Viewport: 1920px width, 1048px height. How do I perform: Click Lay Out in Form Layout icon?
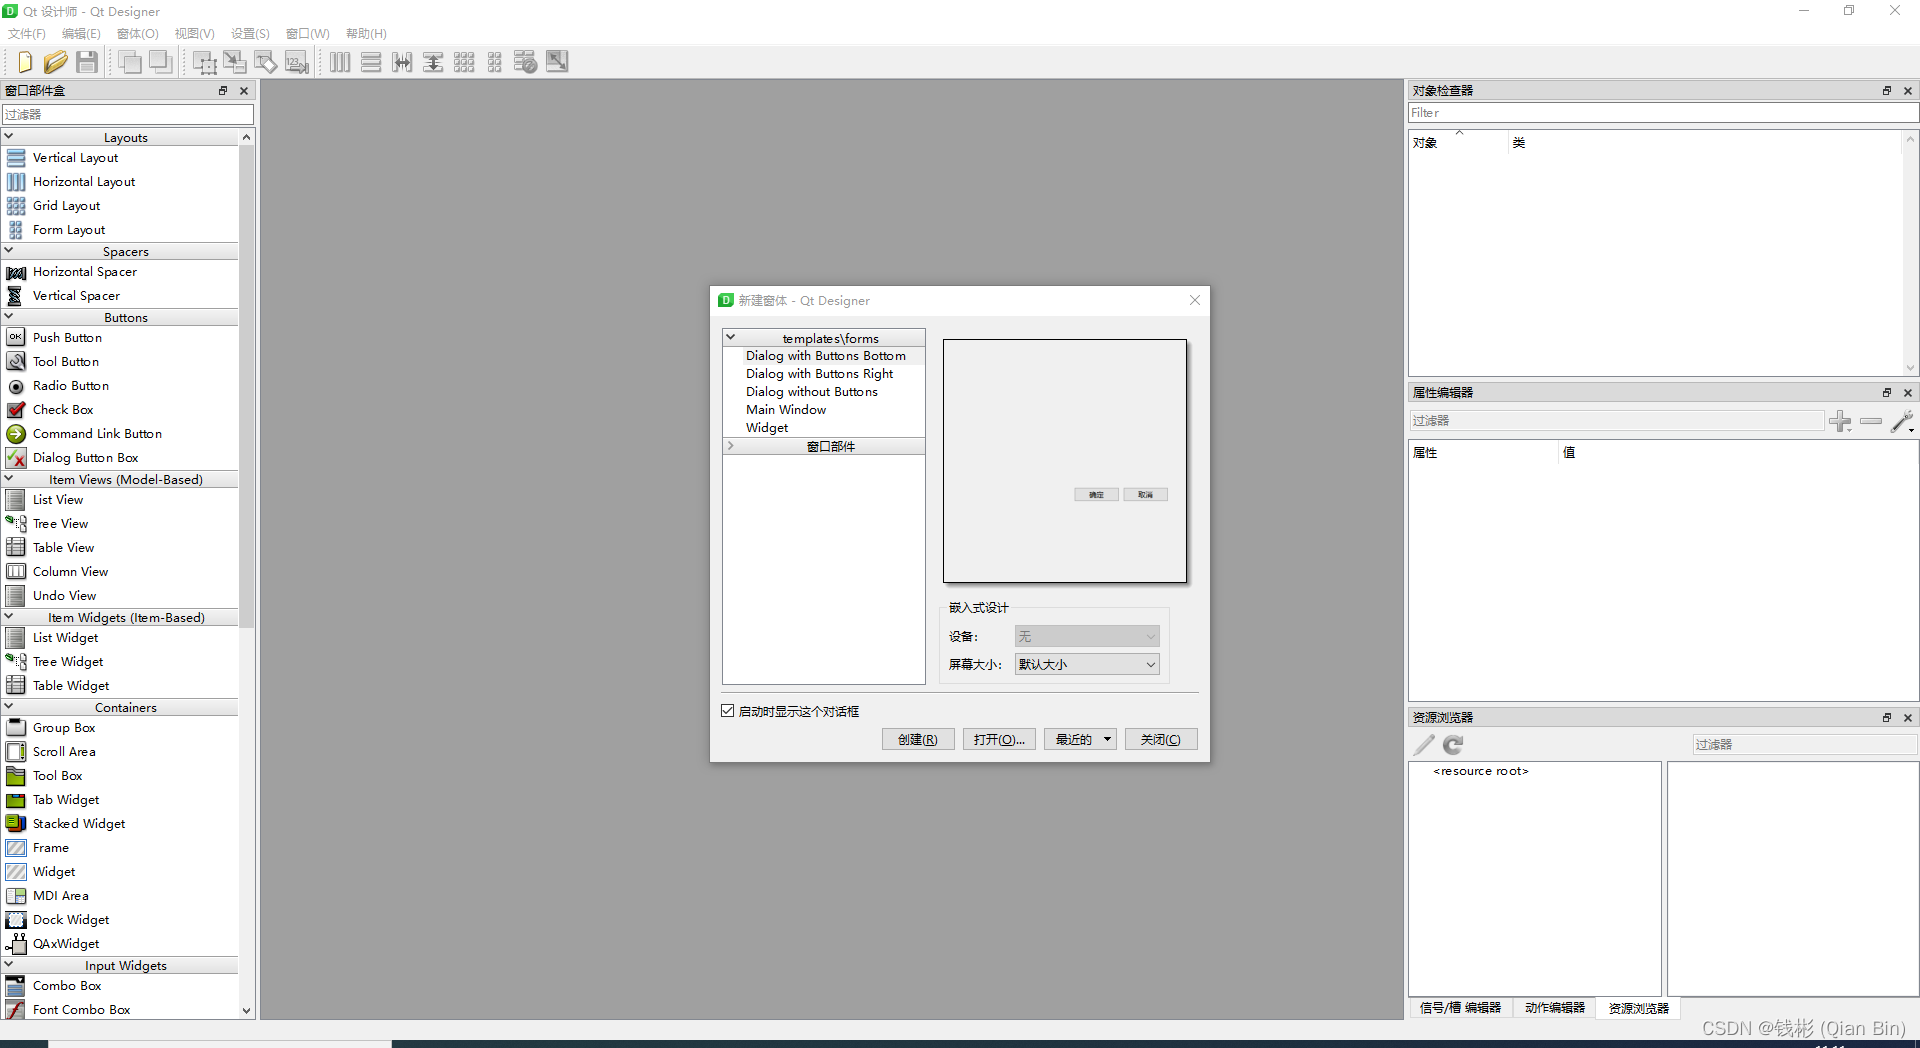click(x=495, y=62)
